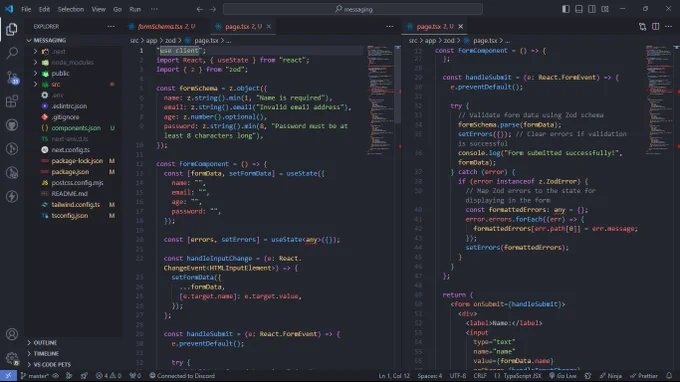Open the Selection menu
680x382 pixels.
point(71,9)
